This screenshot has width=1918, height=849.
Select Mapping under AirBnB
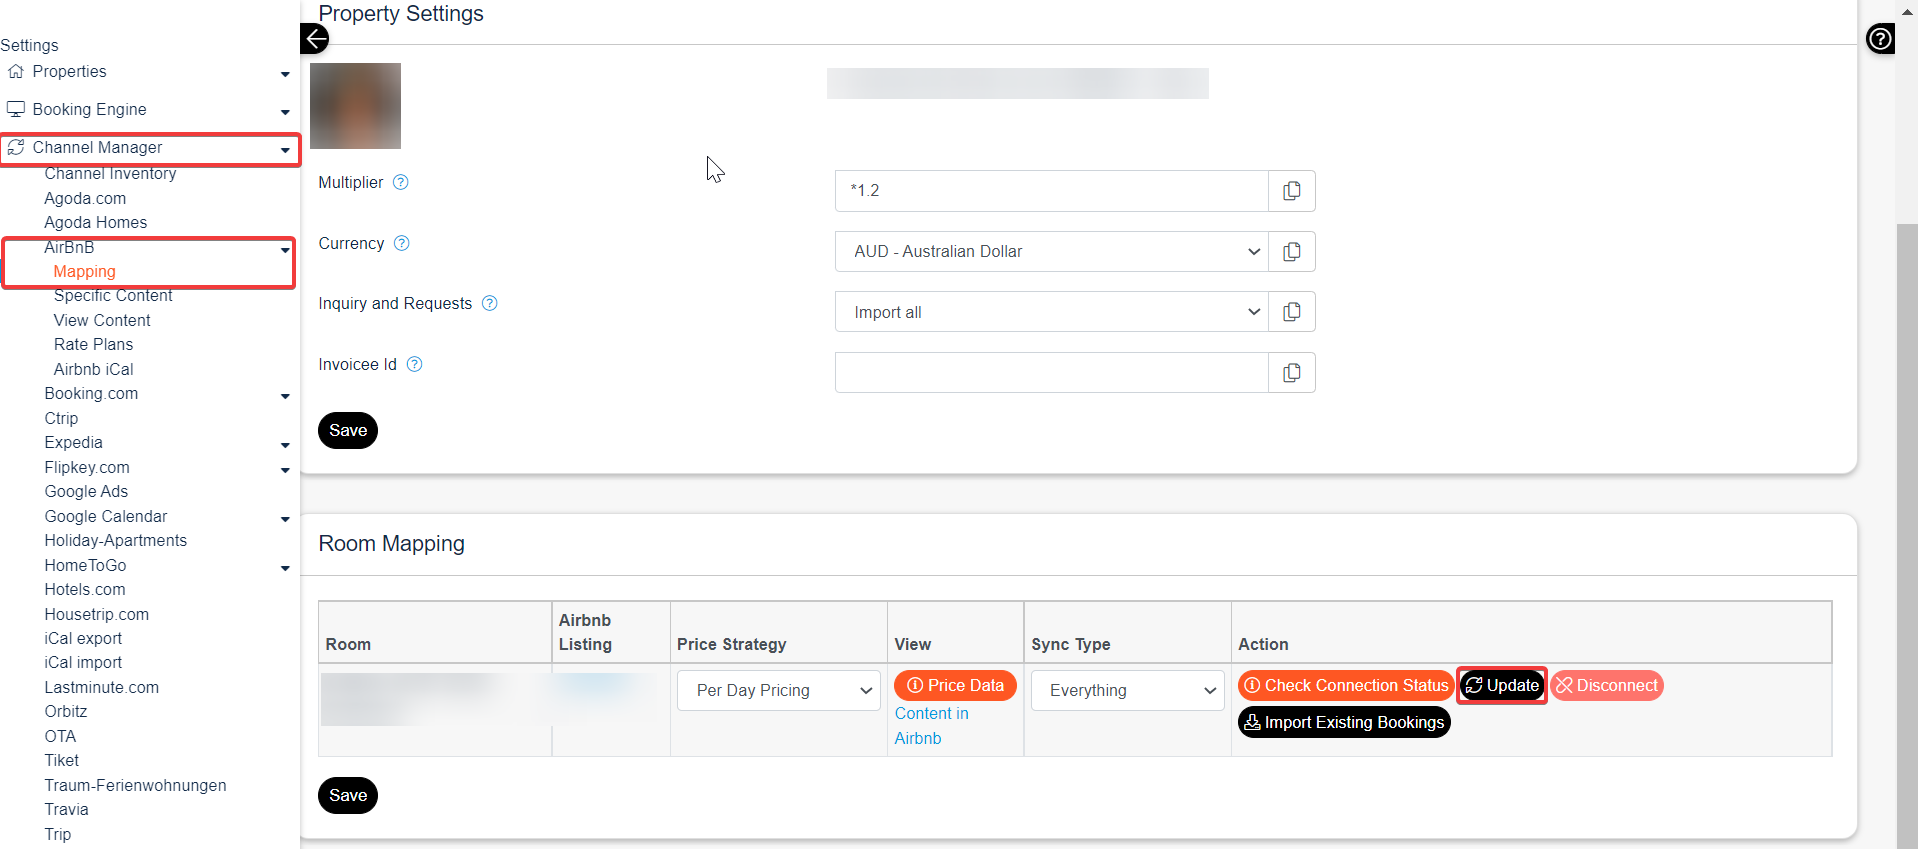pos(85,272)
